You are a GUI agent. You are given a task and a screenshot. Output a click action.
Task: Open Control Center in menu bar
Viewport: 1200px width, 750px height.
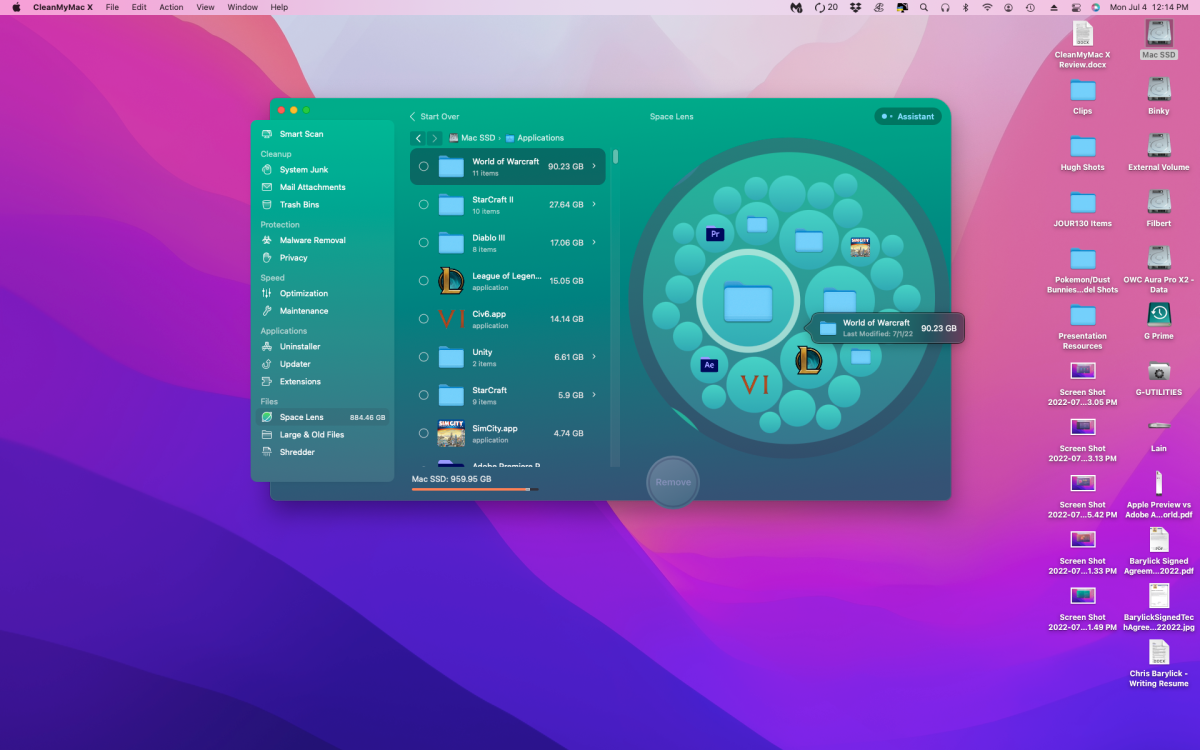(x=1074, y=7)
